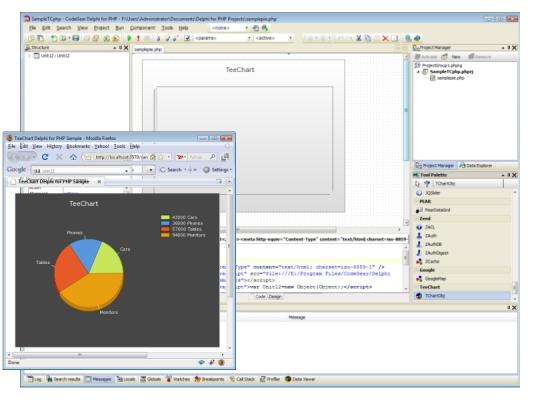Click orange Monitors legend swatch in chart

coord(165,235)
